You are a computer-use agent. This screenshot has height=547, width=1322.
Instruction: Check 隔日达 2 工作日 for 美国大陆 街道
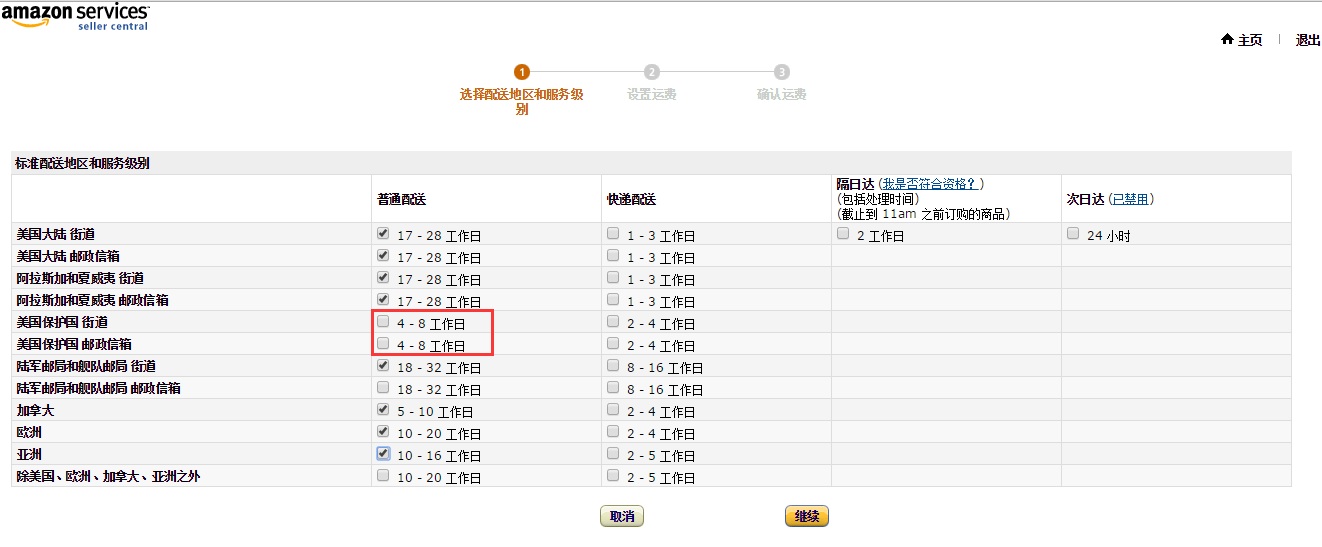(x=843, y=234)
